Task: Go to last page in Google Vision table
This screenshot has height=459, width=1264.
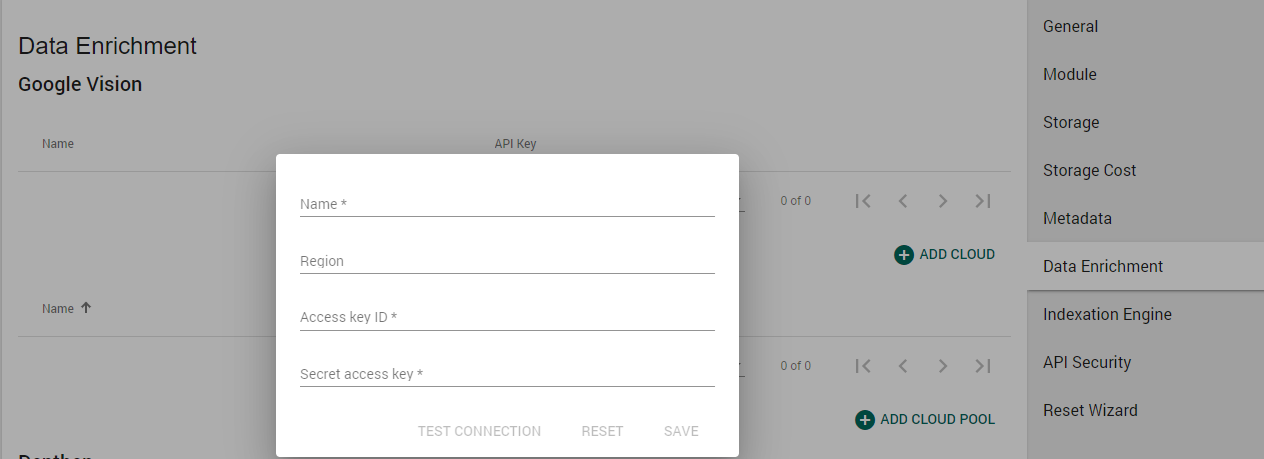Action: click(982, 201)
